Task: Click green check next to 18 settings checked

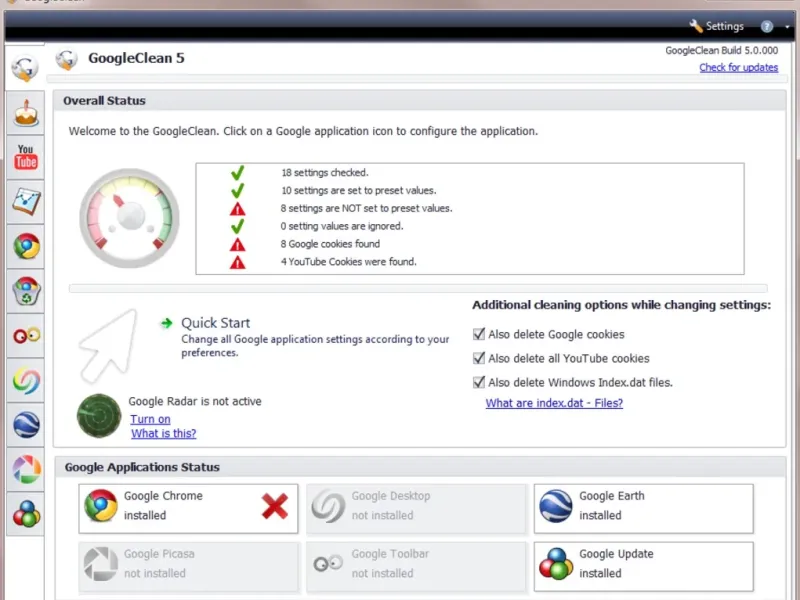Action: pos(237,173)
